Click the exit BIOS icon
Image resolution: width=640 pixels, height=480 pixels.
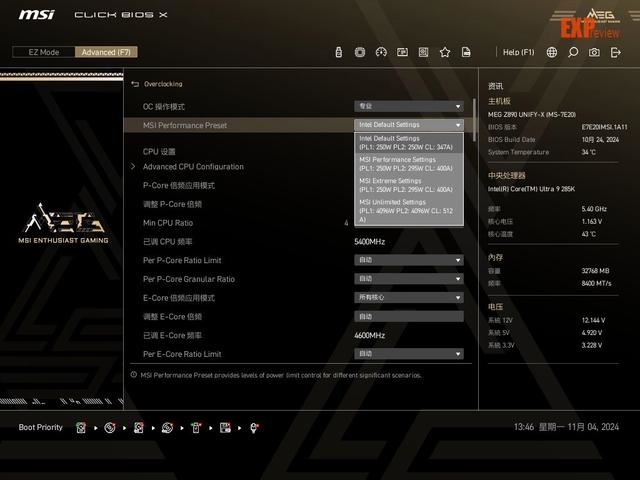click(x=616, y=52)
